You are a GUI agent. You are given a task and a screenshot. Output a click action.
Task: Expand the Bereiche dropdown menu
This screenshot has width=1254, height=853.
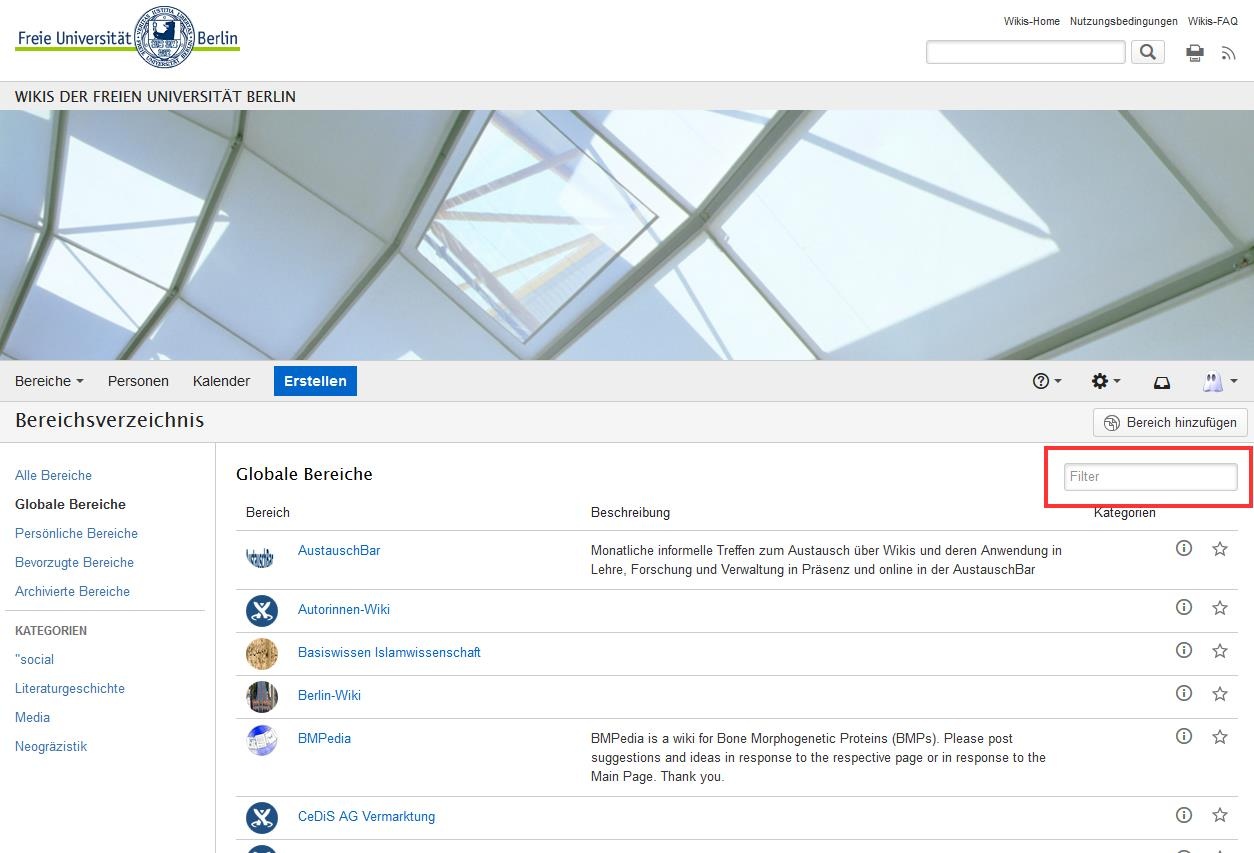(x=49, y=381)
